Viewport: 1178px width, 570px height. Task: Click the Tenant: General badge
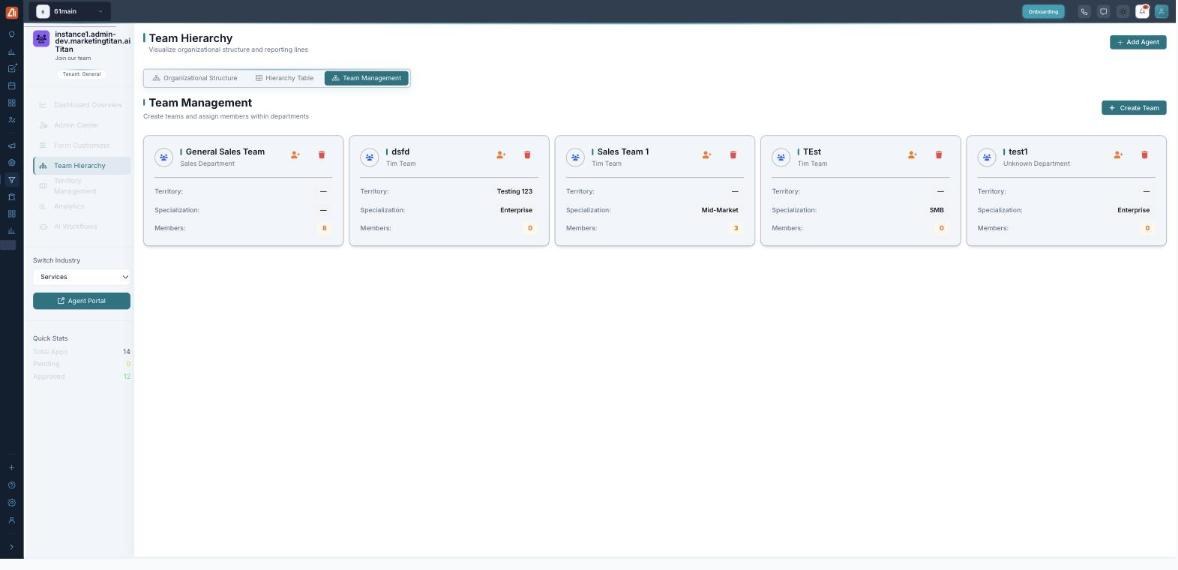tap(81, 74)
